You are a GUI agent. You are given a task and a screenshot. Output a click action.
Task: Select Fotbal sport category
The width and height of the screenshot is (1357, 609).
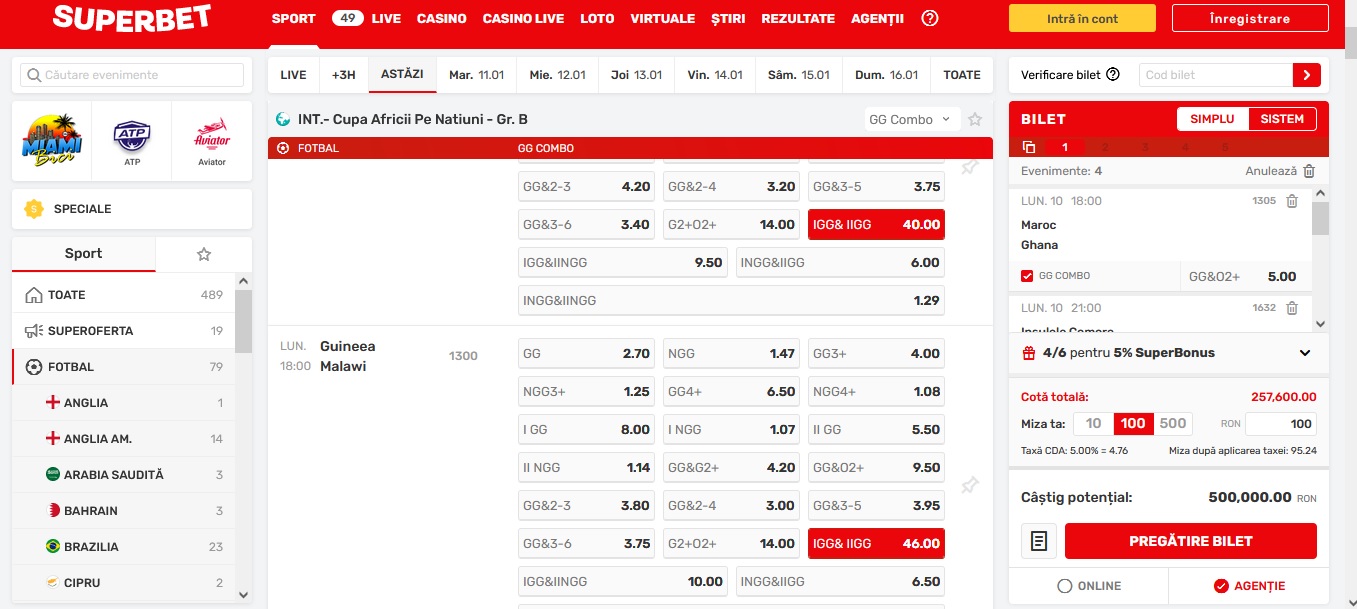pos(124,367)
